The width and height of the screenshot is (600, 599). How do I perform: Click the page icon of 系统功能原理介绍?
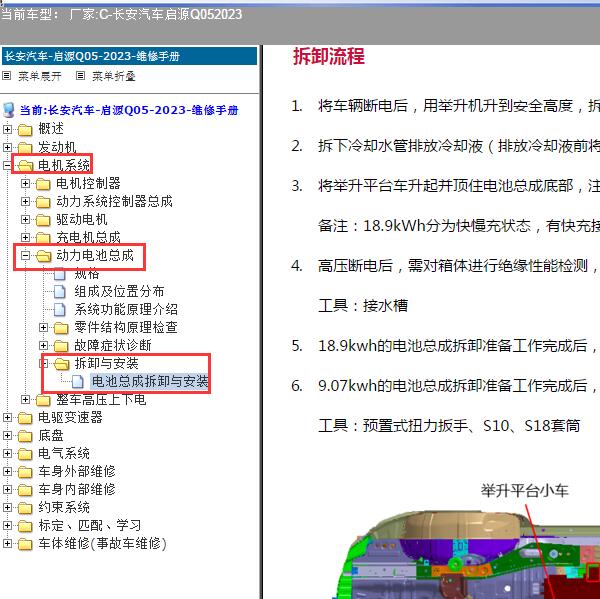point(60,310)
